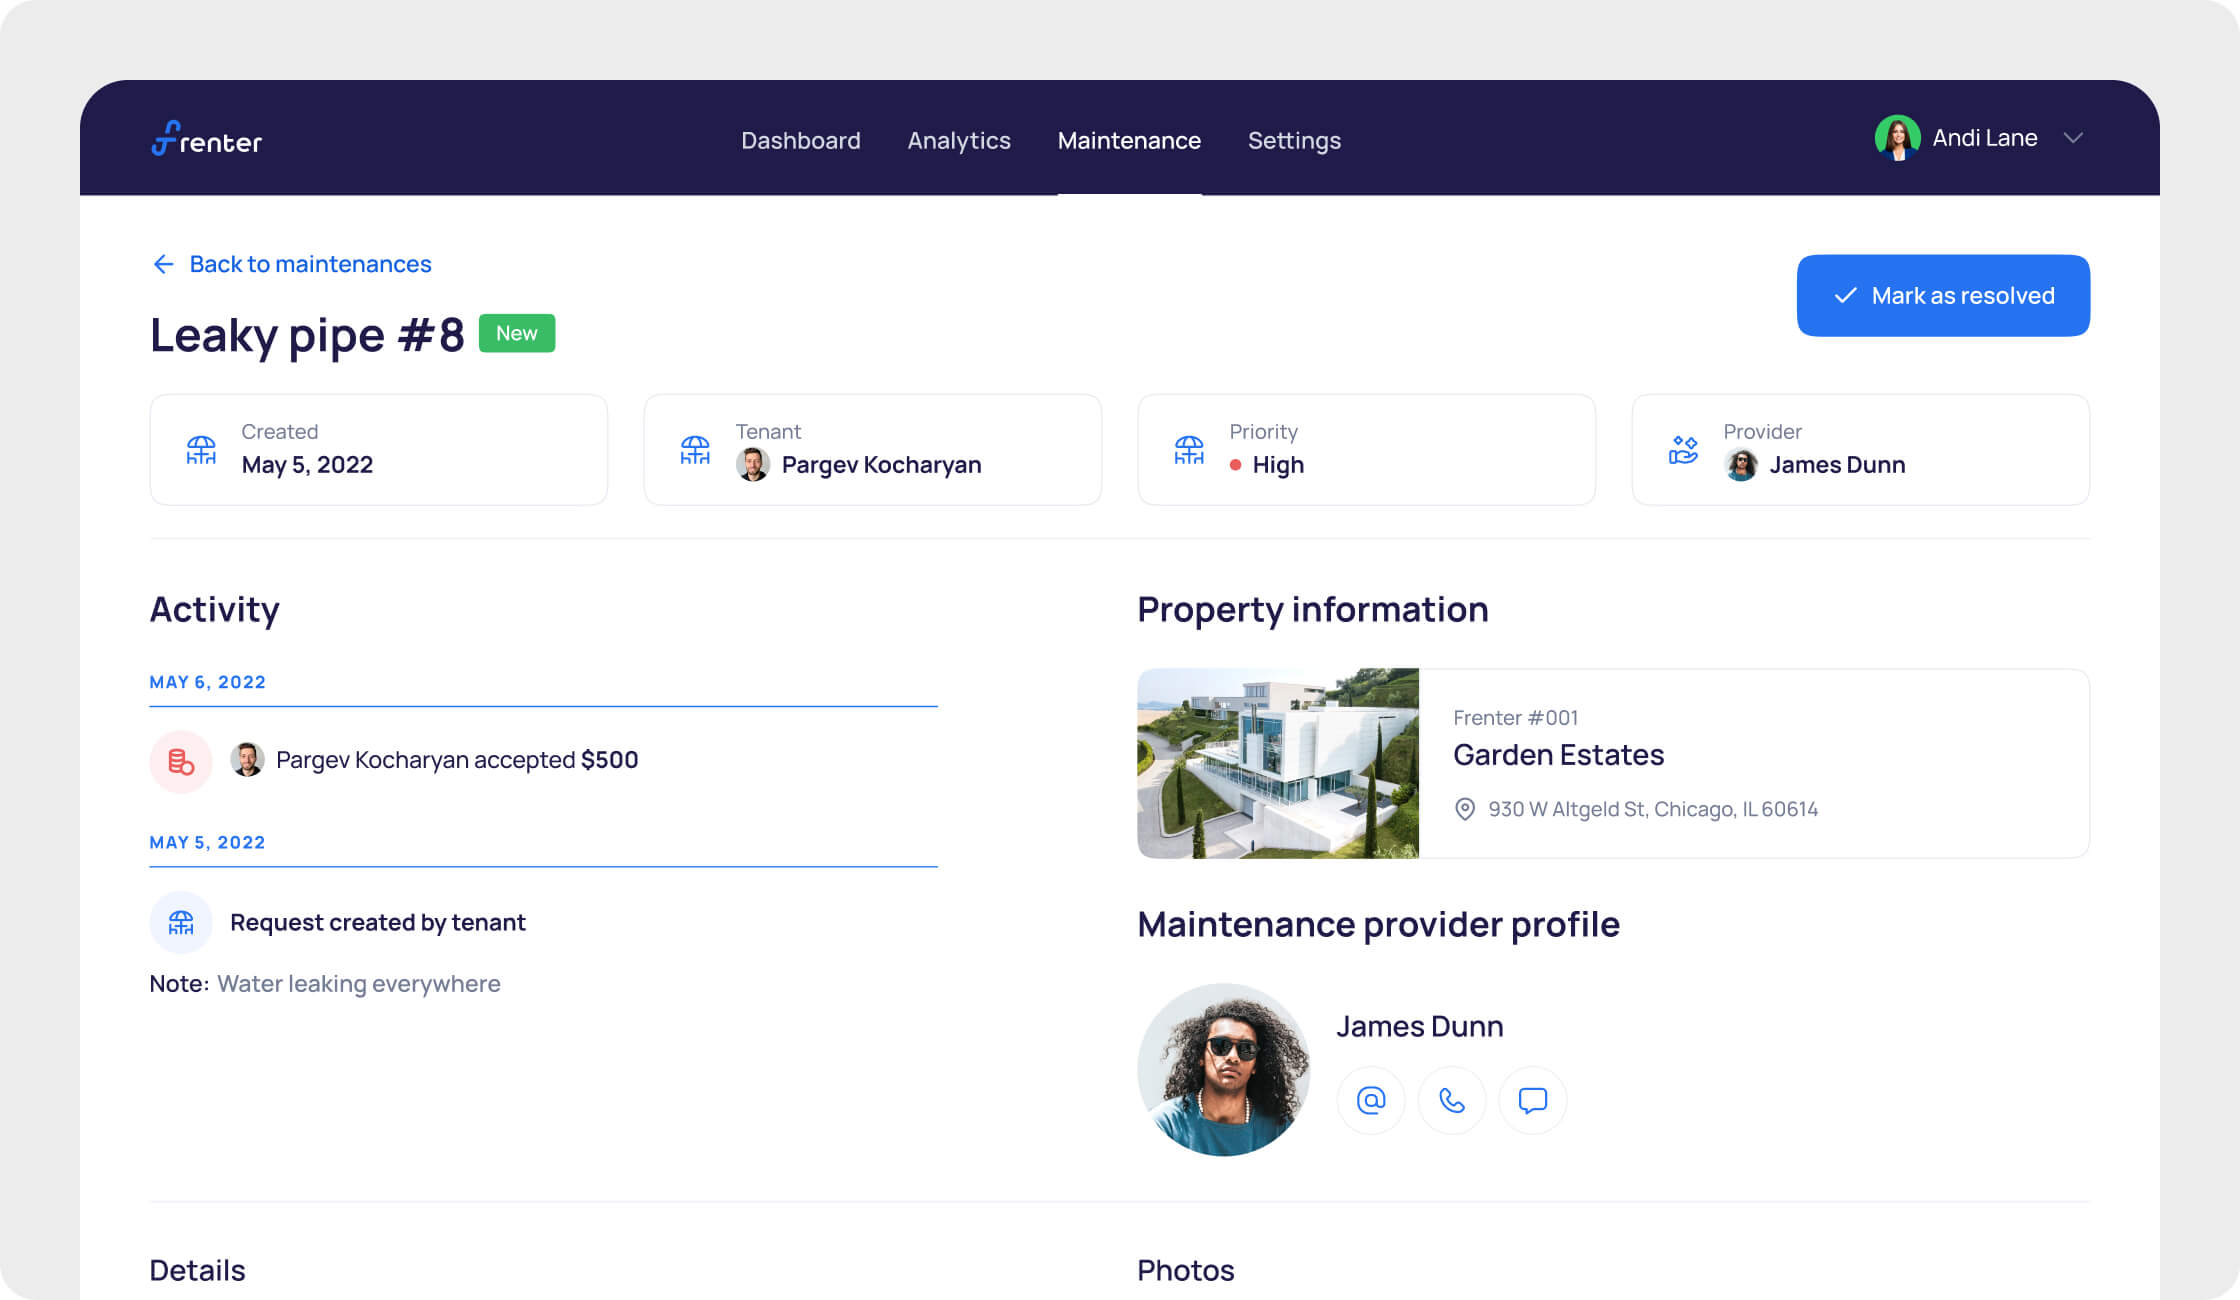The image size is (2240, 1300).
Task: Click the Provider card hand sparkle icon
Action: click(x=1683, y=450)
